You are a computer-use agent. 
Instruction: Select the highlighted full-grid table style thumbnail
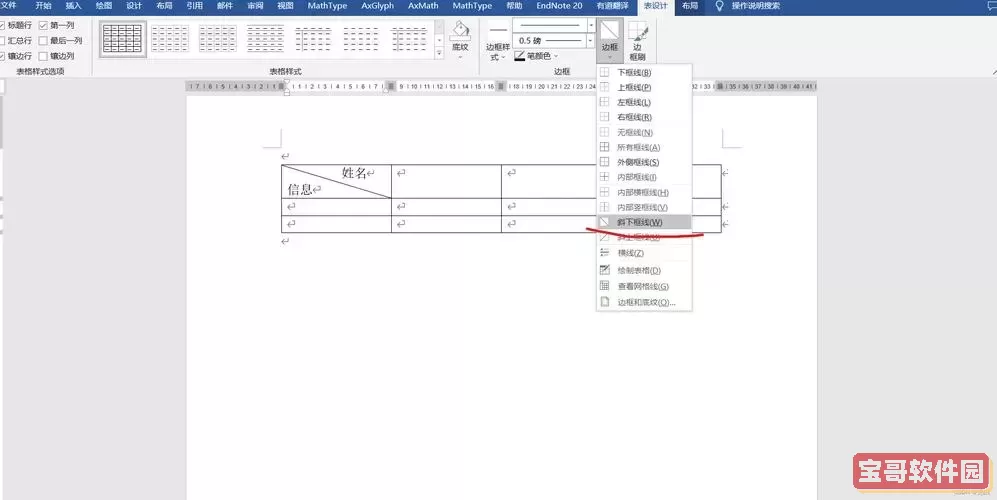(x=122, y=38)
